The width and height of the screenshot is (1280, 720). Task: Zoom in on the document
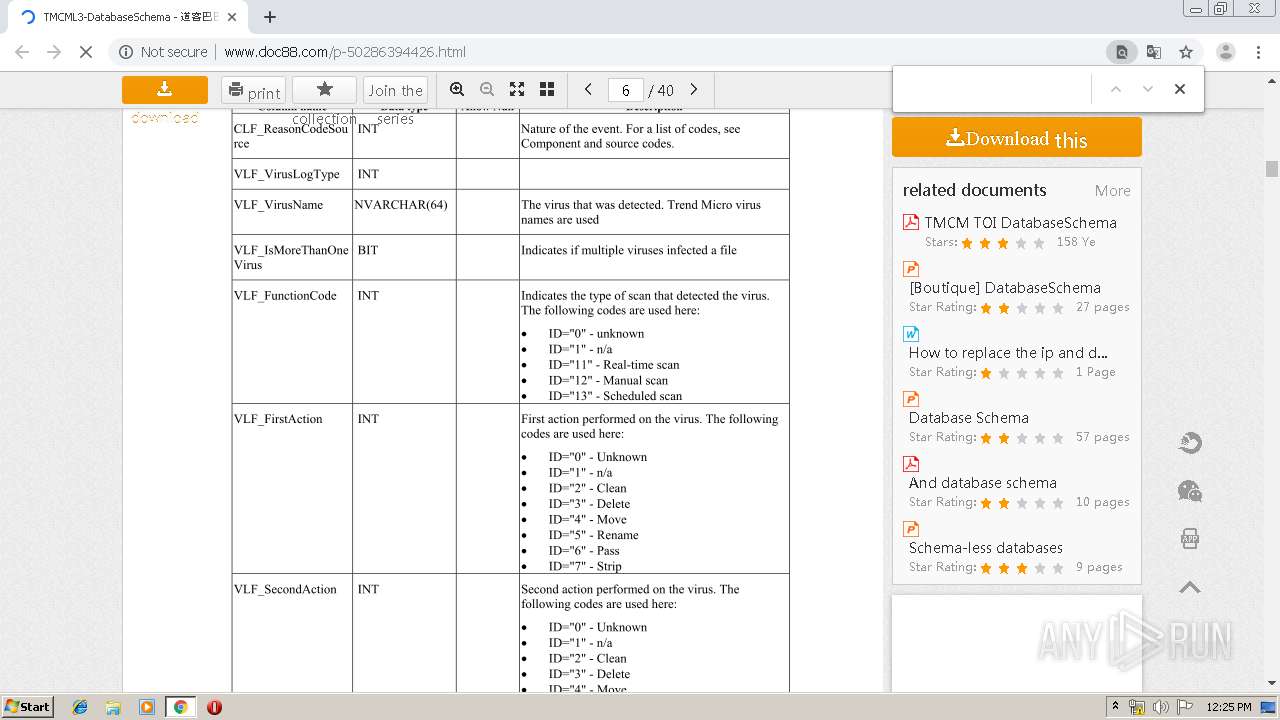pyautogui.click(x=457, y=89)
